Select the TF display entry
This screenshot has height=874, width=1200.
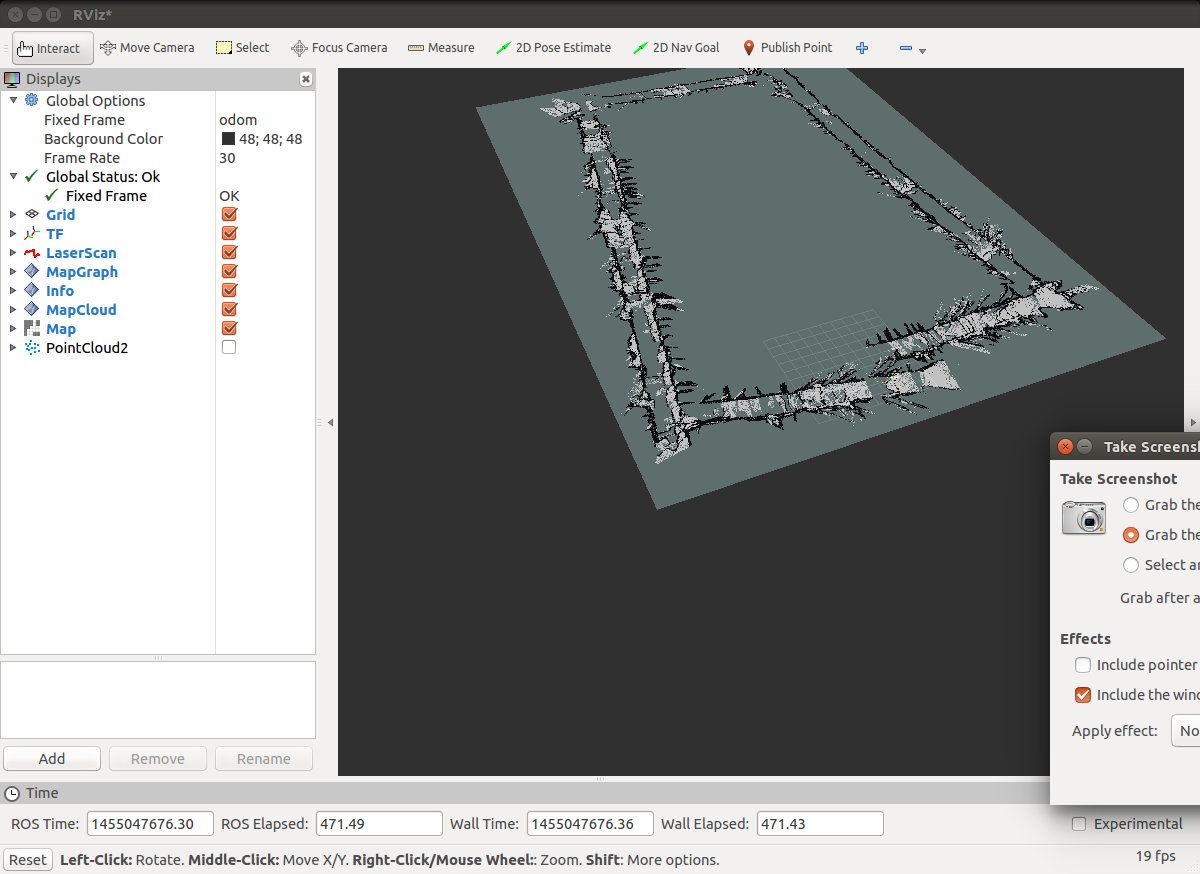pos(54,234)
